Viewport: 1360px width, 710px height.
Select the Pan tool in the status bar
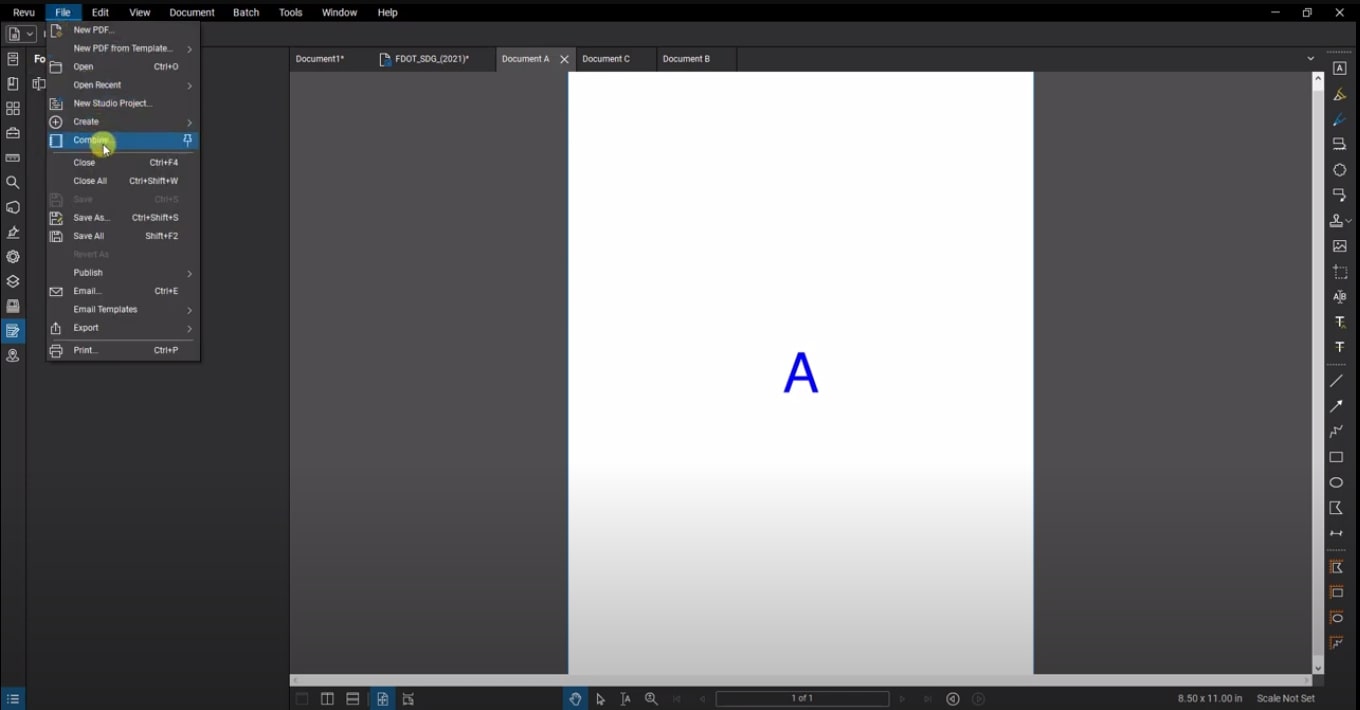[x=575, y=698]
